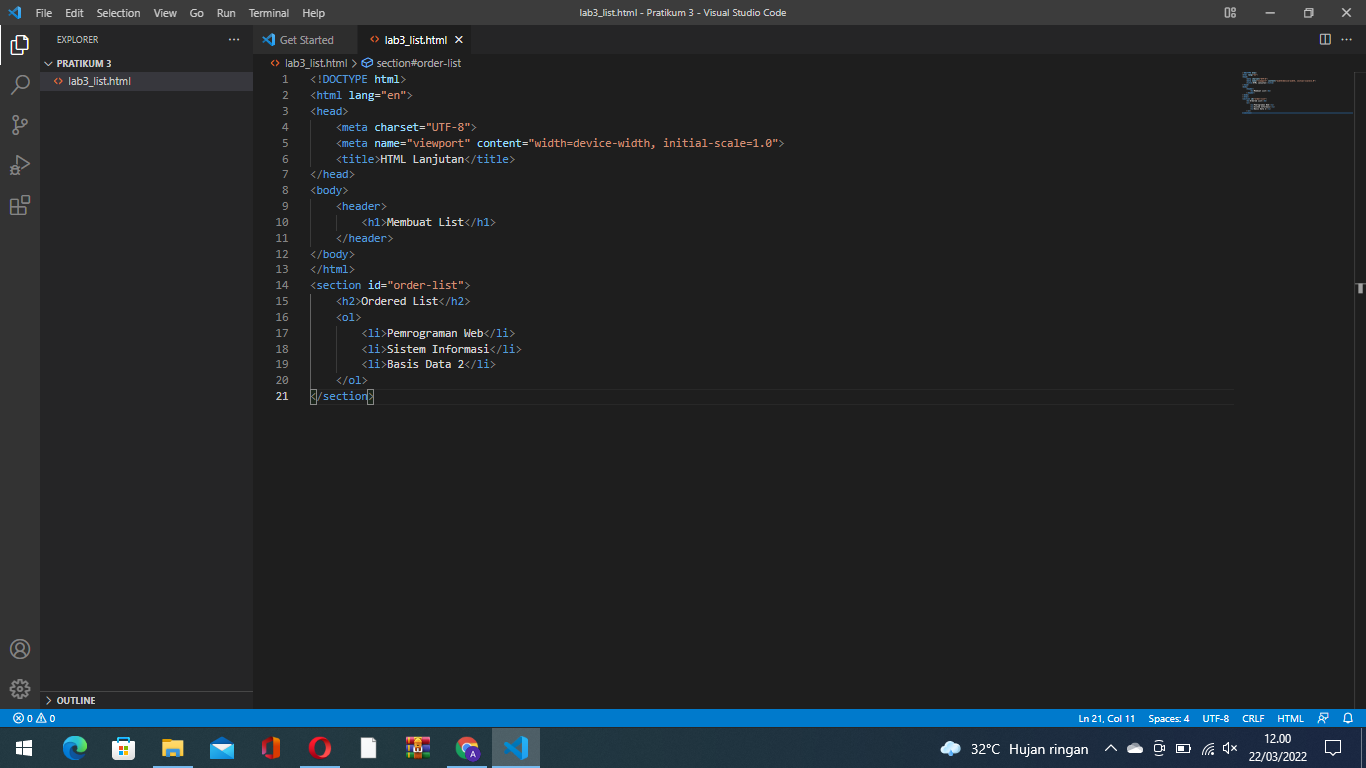1366x768 pixels.
Task: Expand the OUTLINE section
Action: tap(146, 700)
